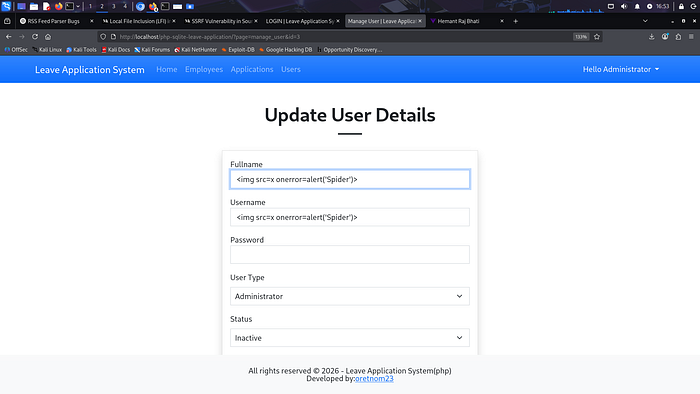Screen dimensions: 700x394
Task: Open the Kali Tools bookmark
Action: click(x=81, y=50)
